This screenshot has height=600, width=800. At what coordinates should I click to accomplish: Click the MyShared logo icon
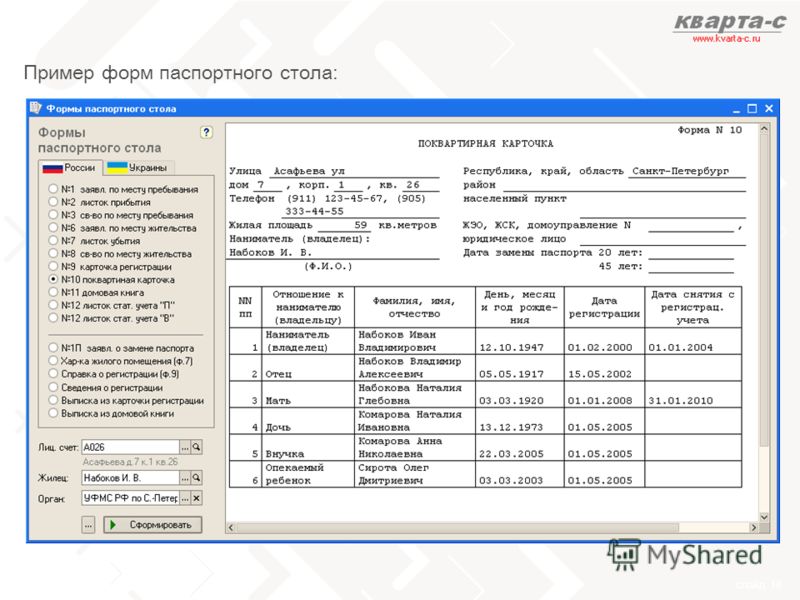624,555
